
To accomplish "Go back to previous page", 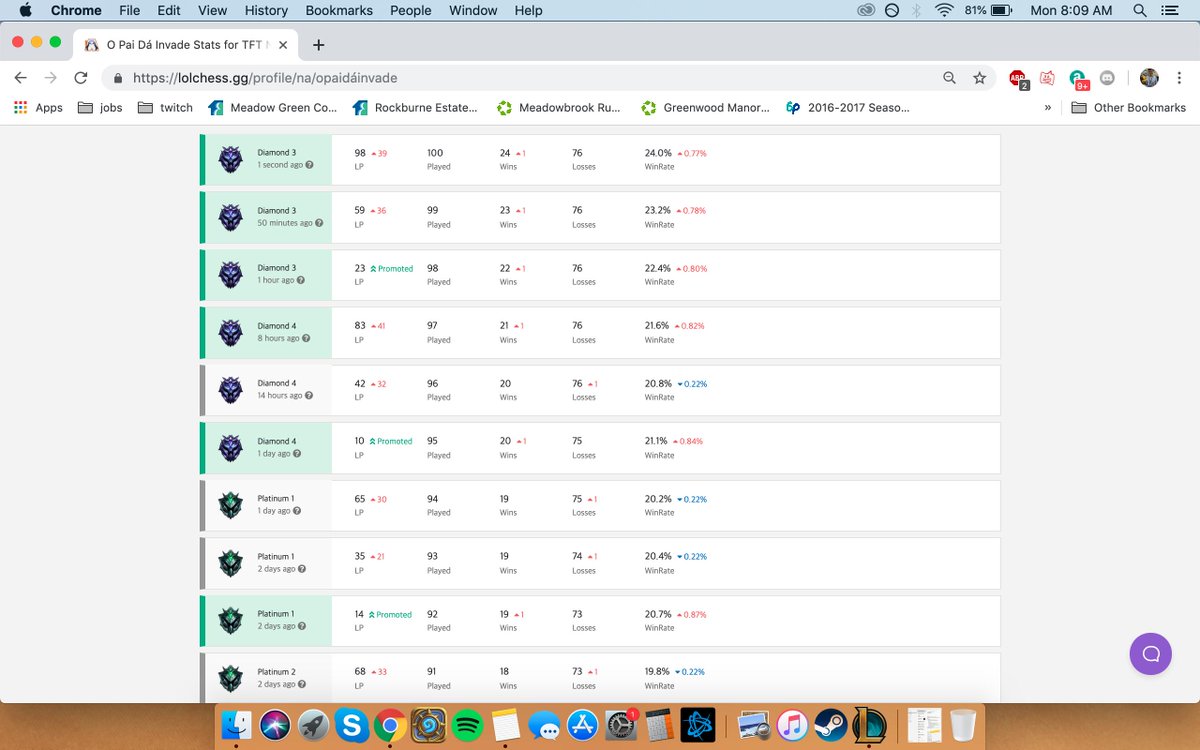I will tap(21, 78).
